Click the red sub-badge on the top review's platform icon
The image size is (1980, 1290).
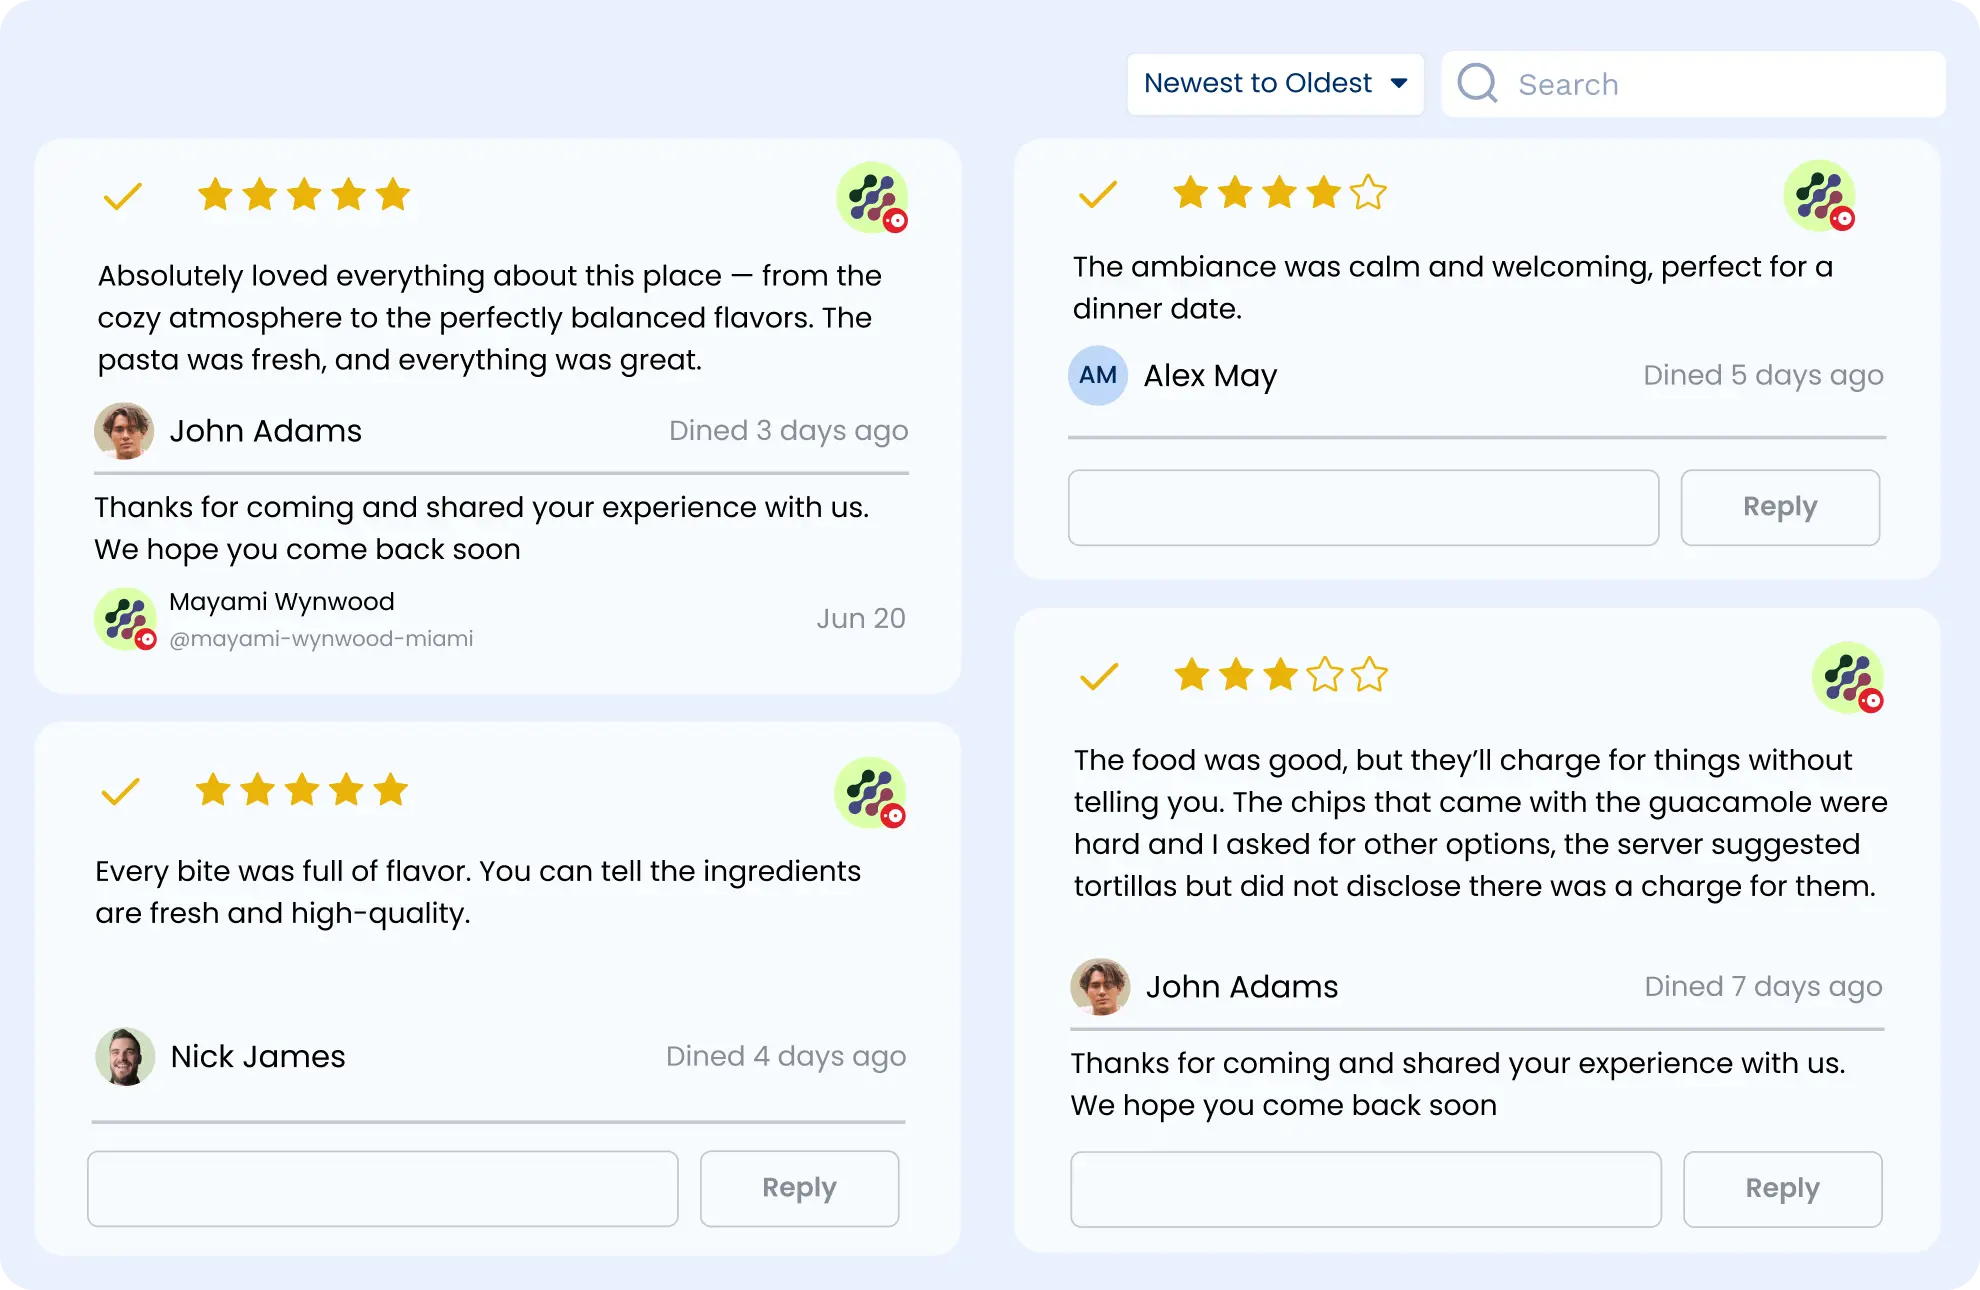point(895,222)
